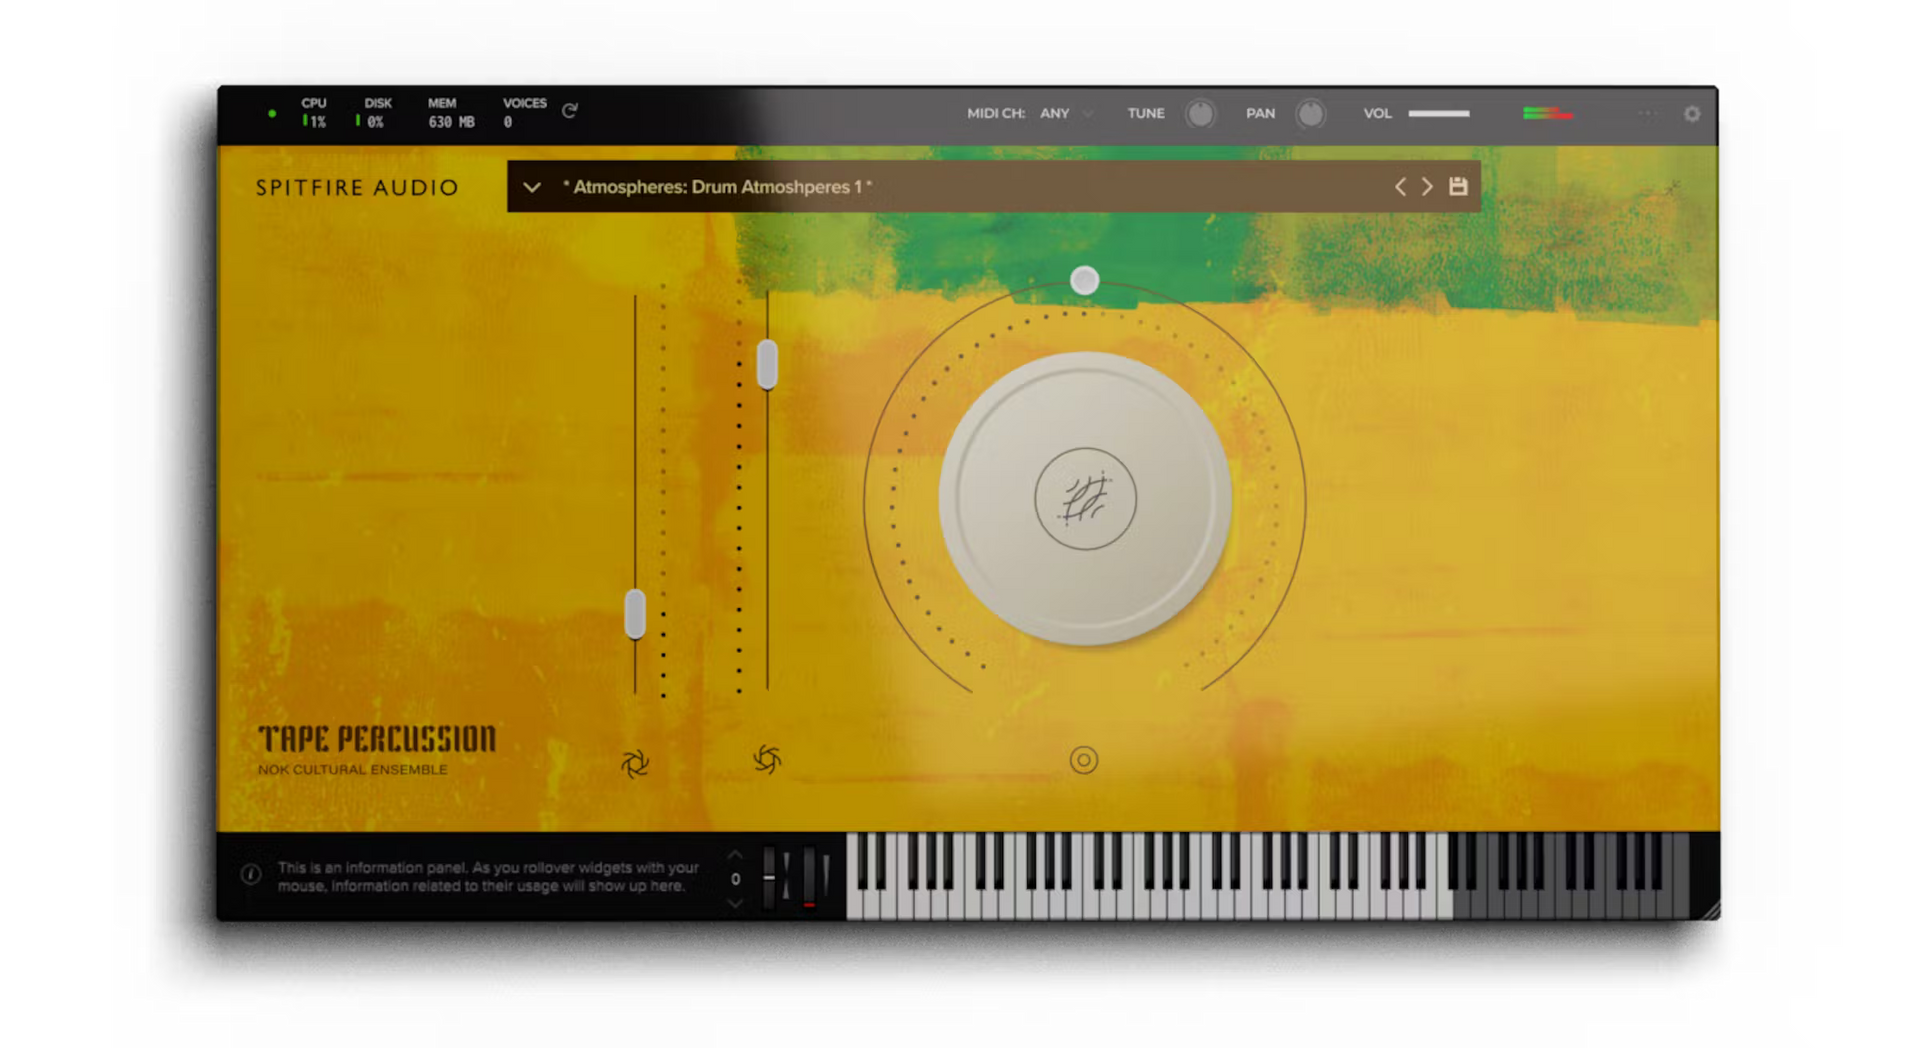
Task: Click the information panel icon
Action: tap(251, 875)
